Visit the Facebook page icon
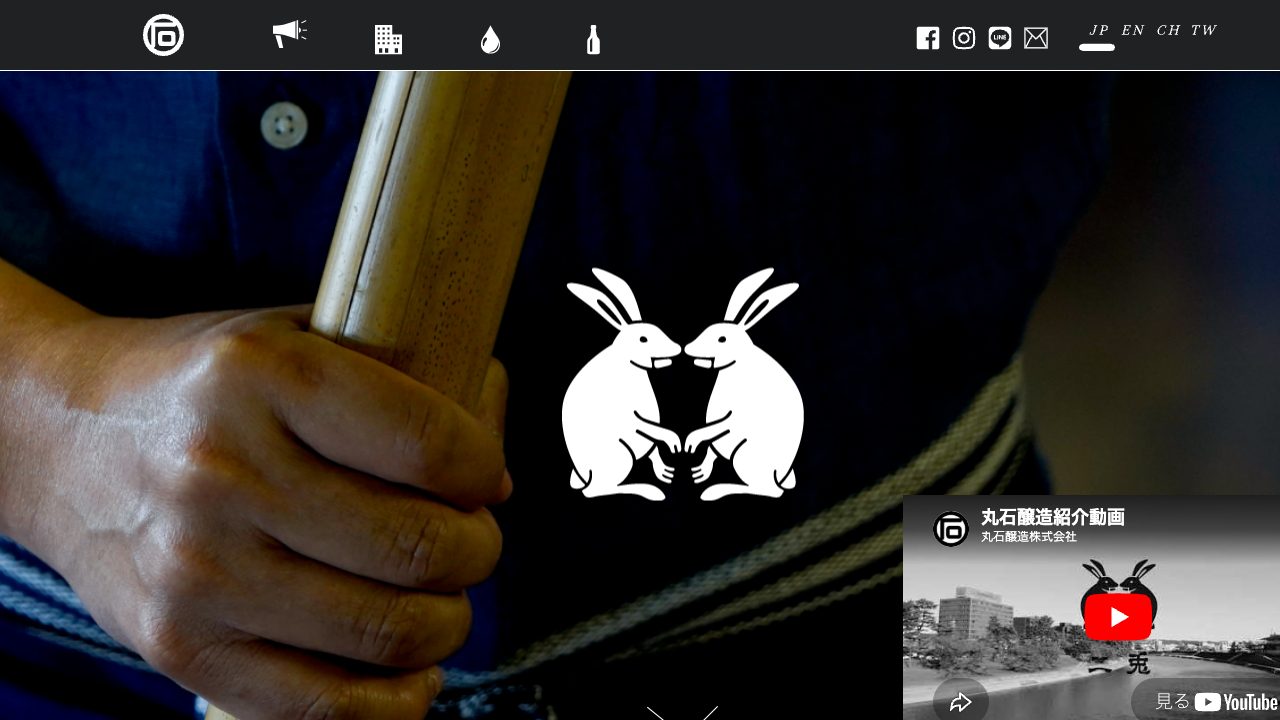 click(x=928, y=38)
